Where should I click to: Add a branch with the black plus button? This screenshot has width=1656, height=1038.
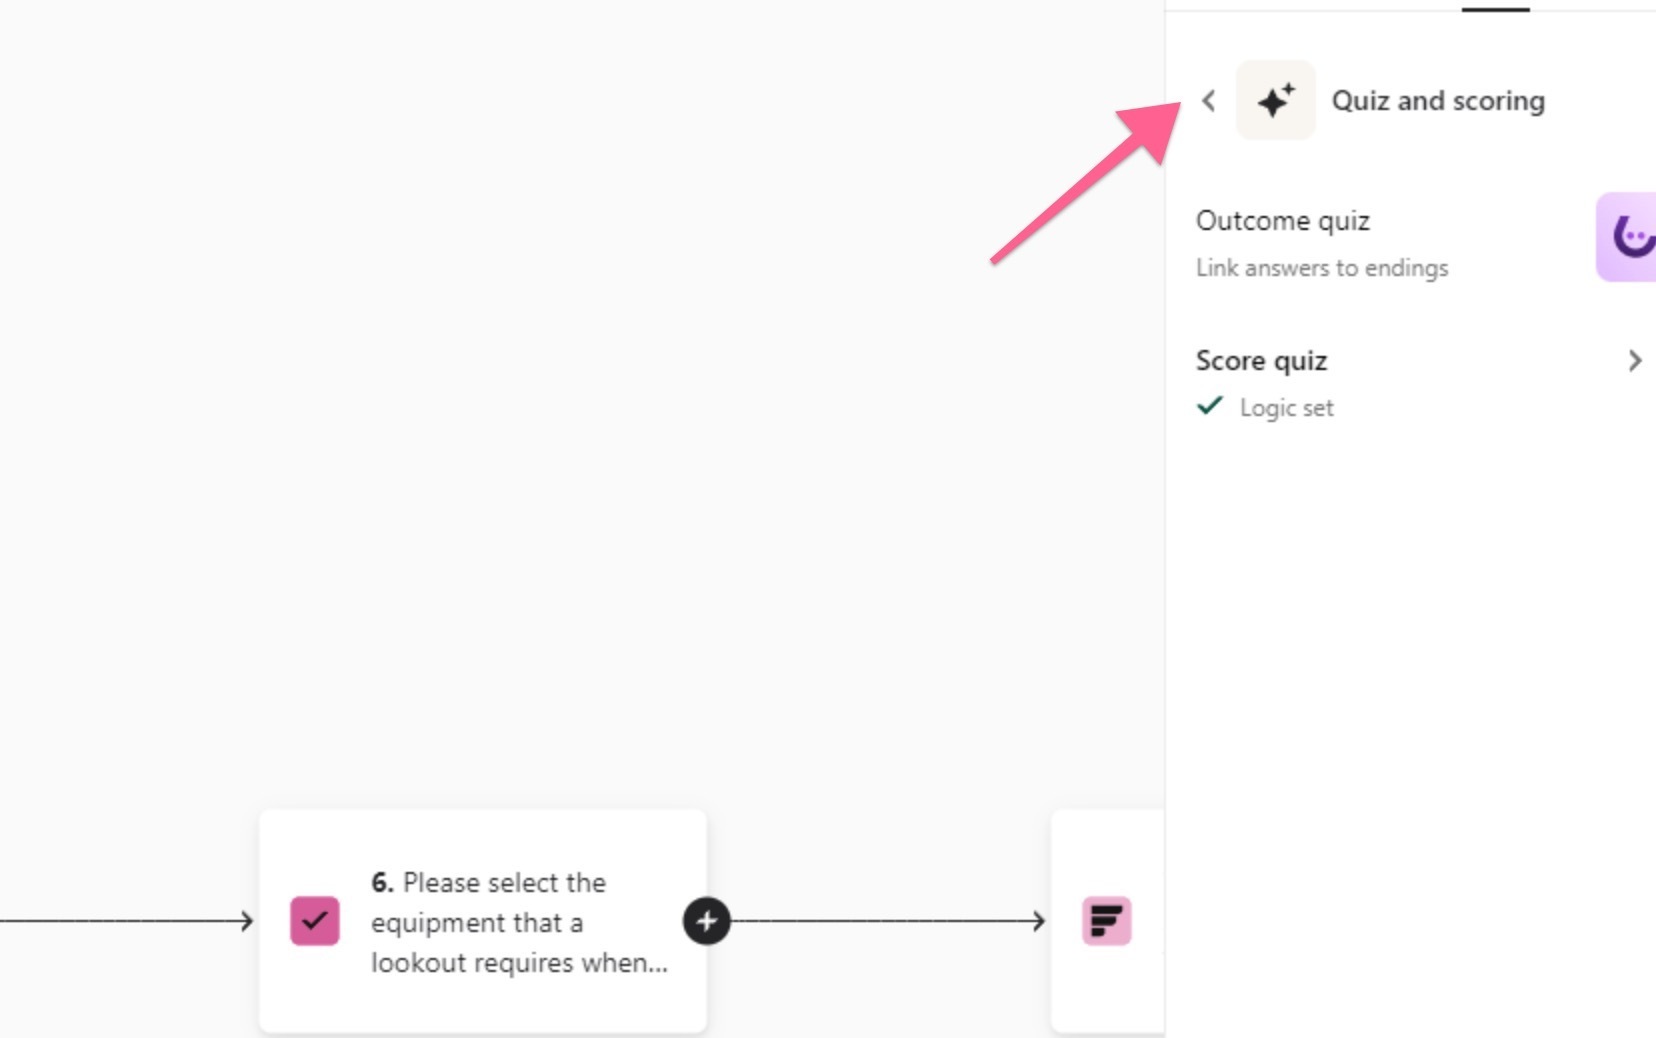tap(707, 921)
